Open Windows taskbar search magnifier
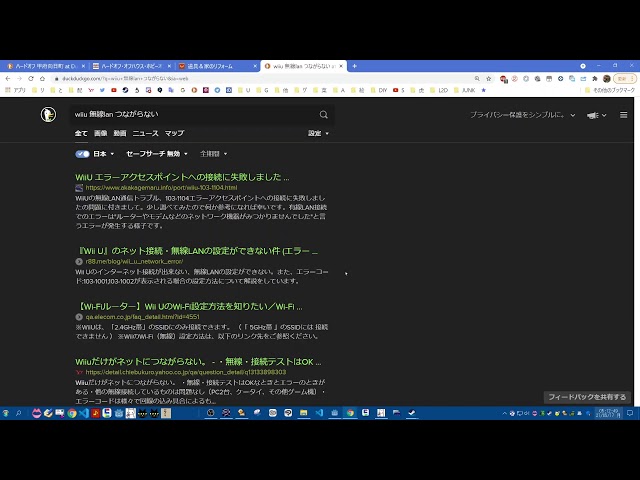Viewport: 640px width, 480px height. coord(19,413)
